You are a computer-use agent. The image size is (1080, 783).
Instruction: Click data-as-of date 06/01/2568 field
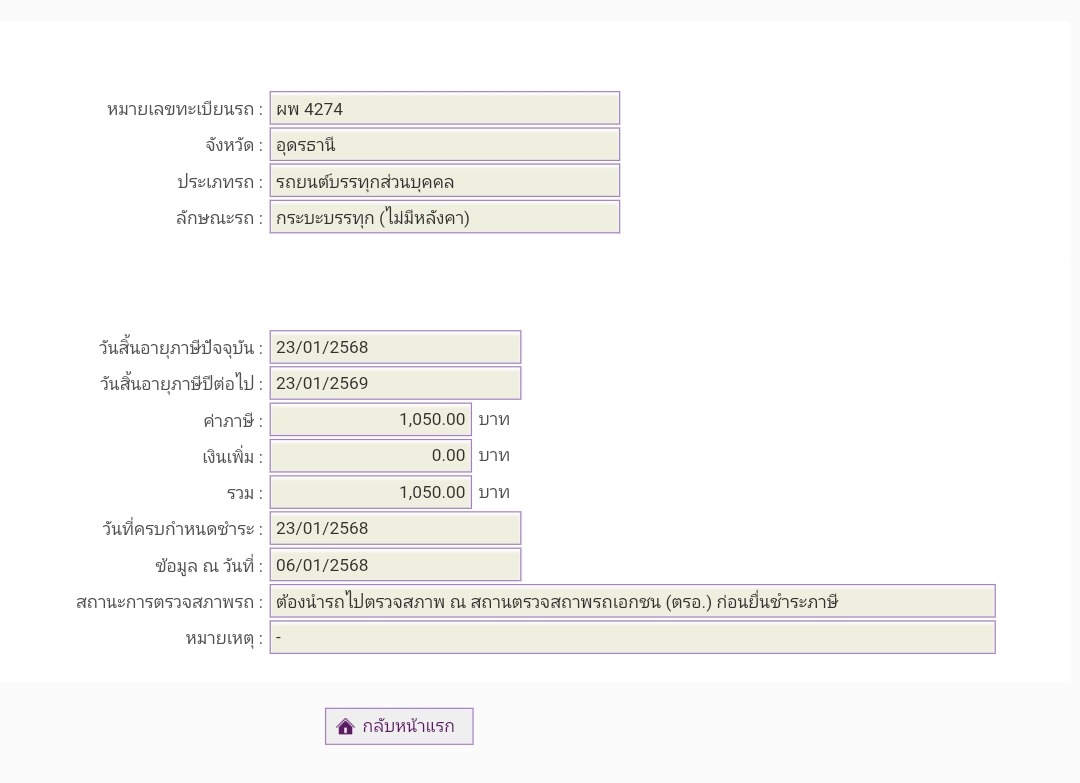pyautogui.click(x=395, y=565)
